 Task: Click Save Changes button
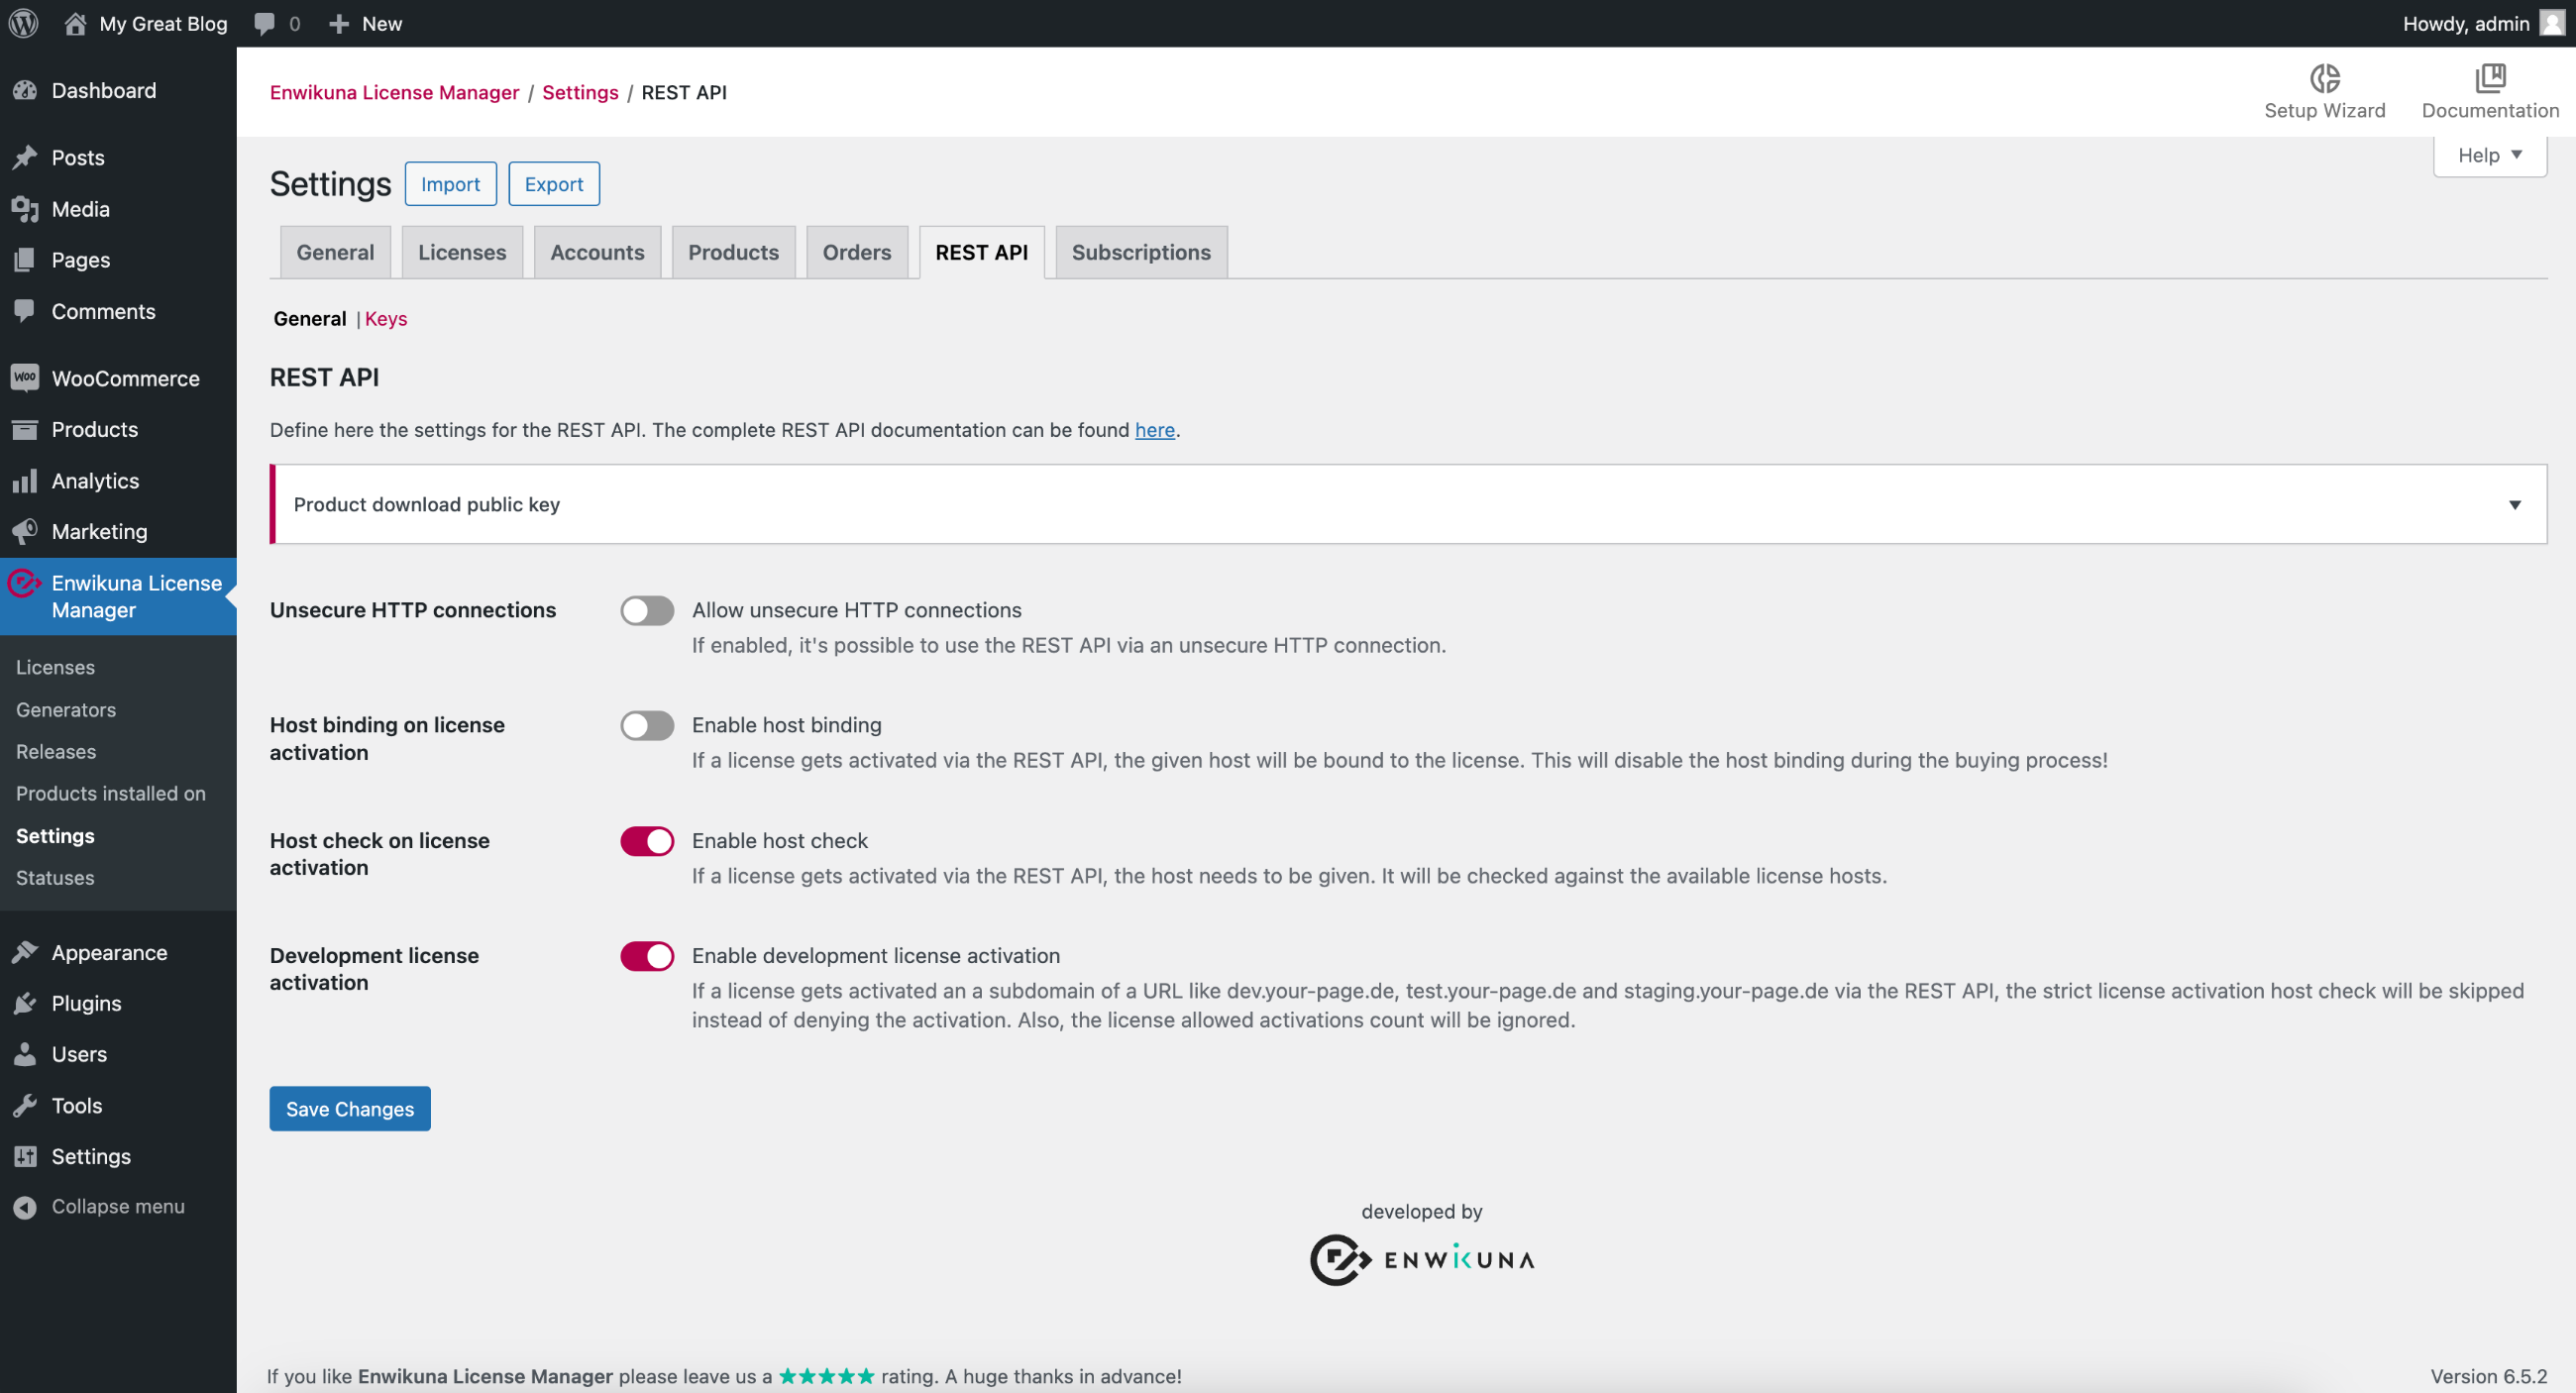350,1108
